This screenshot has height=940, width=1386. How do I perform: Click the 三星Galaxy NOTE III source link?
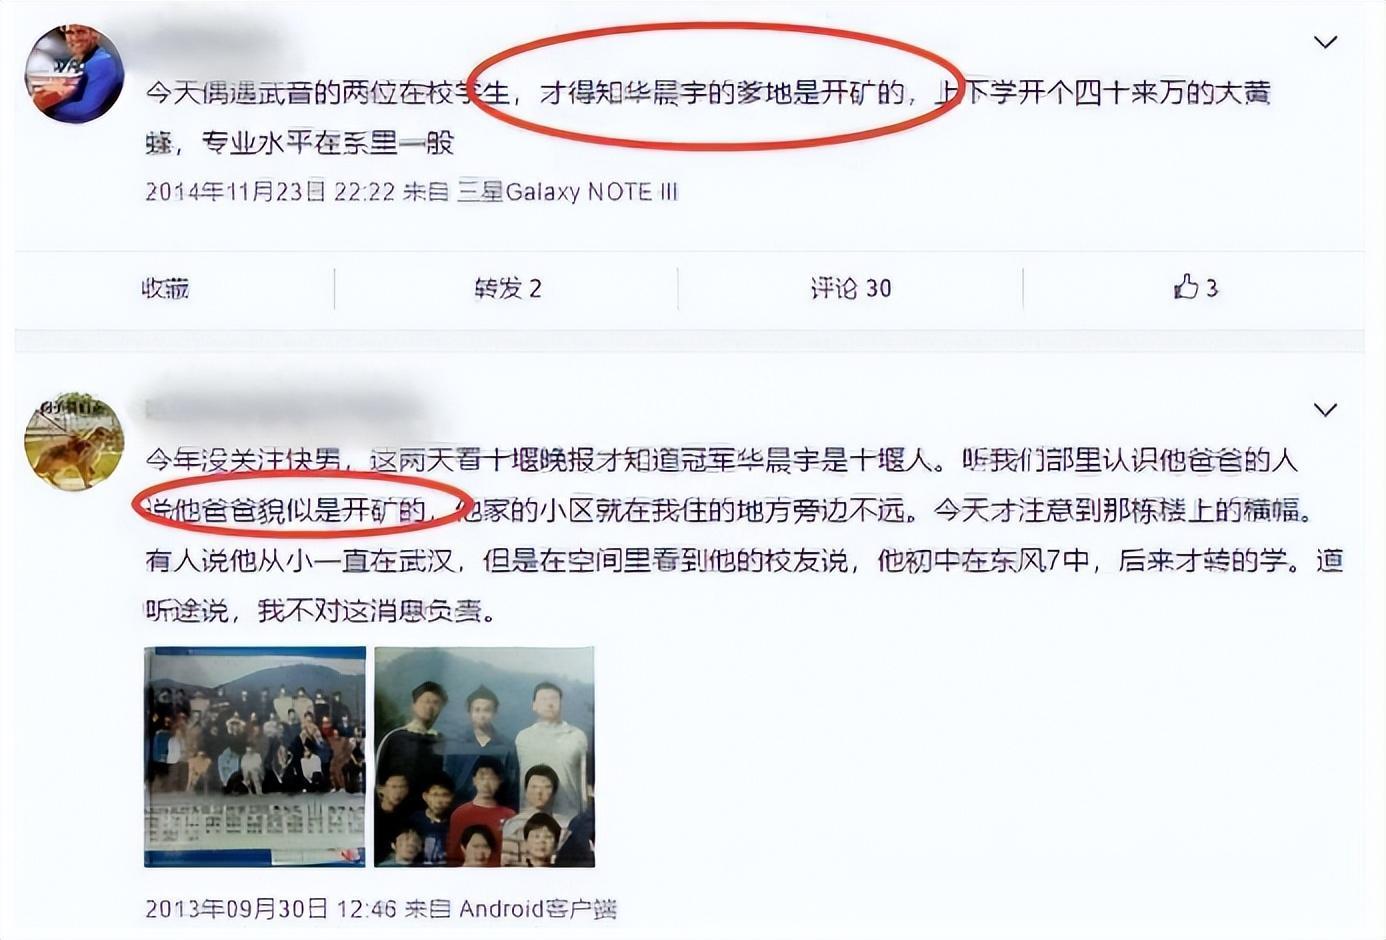568,191
